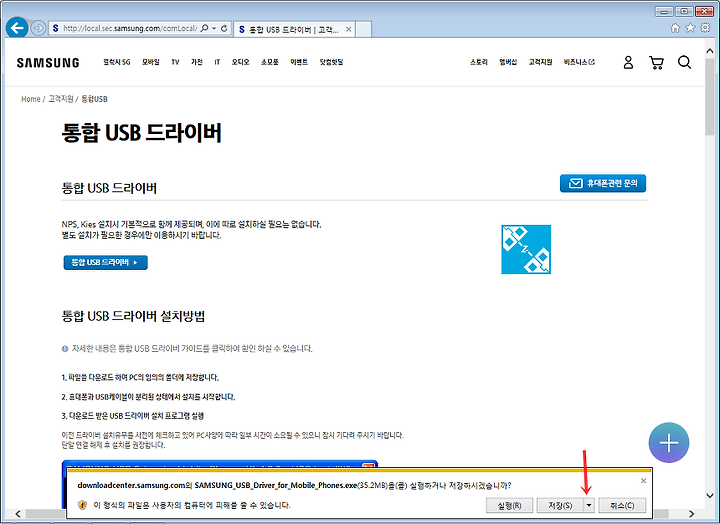
Task: Open the 오디오 menu
Action: click(240, 62)
